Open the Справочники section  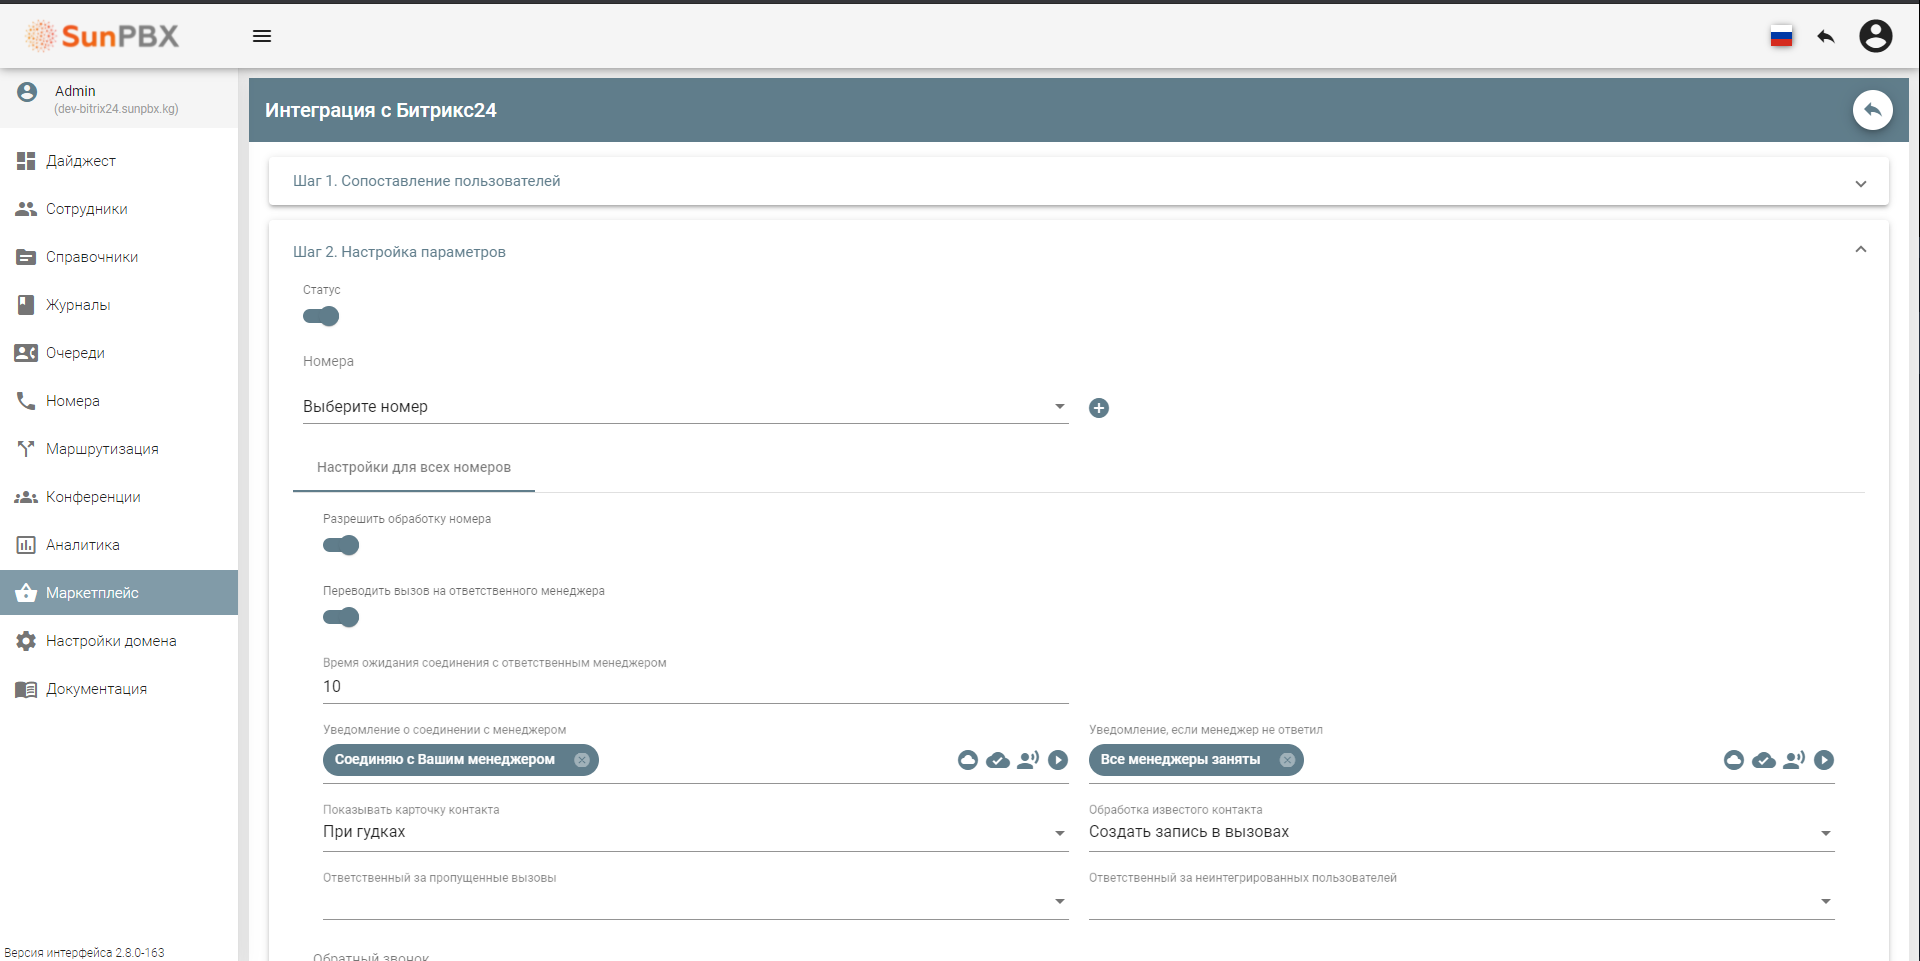click(119, 257)
